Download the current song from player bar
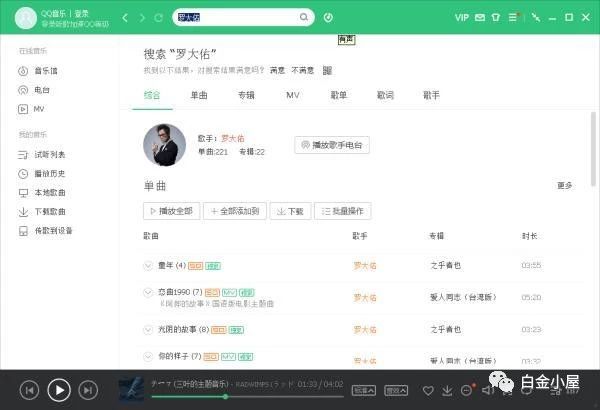The width and height of the screenshot is (600, 410). coord(447,390)
